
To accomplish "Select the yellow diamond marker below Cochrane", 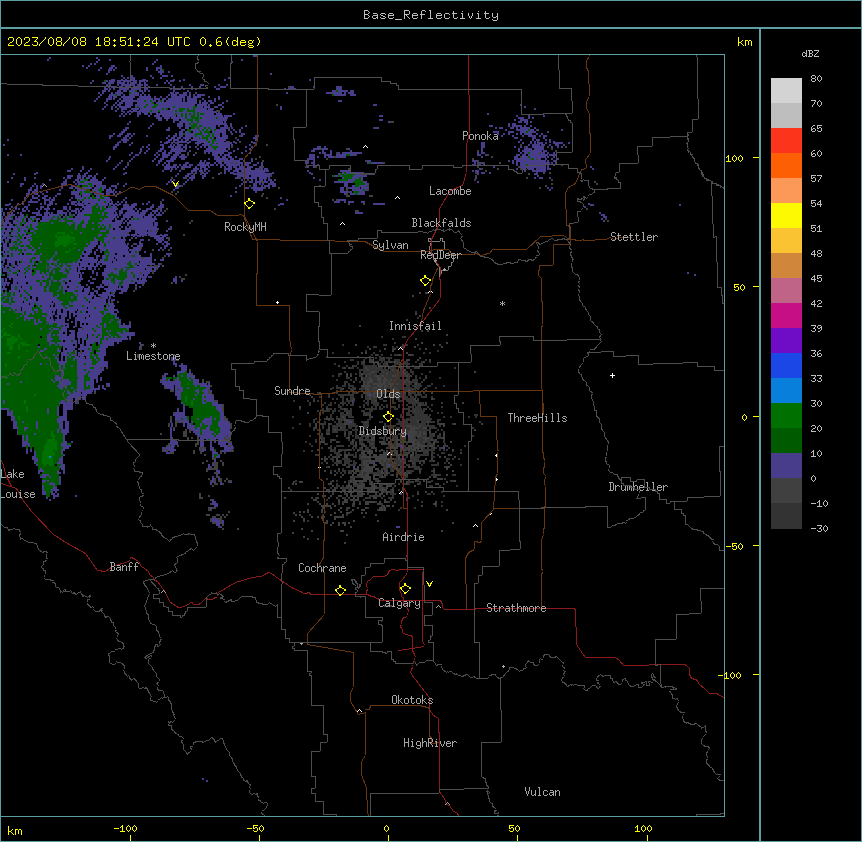I will tap(340, 590).
